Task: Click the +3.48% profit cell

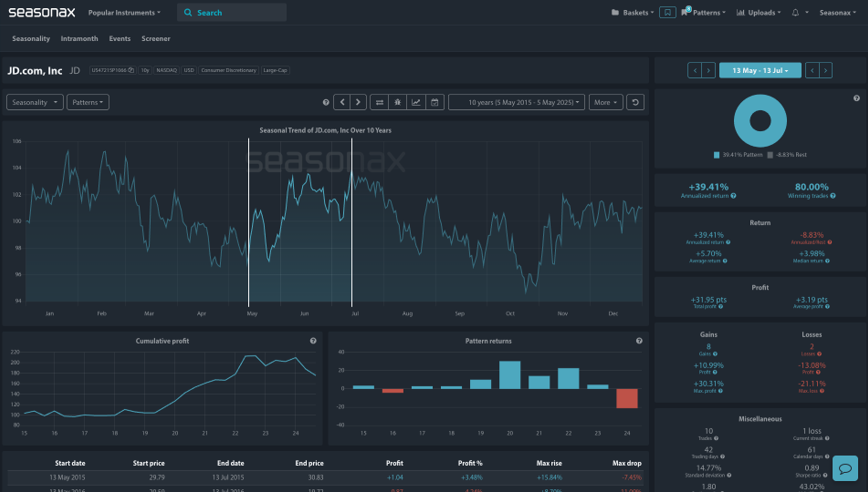Action: [471, 477]
